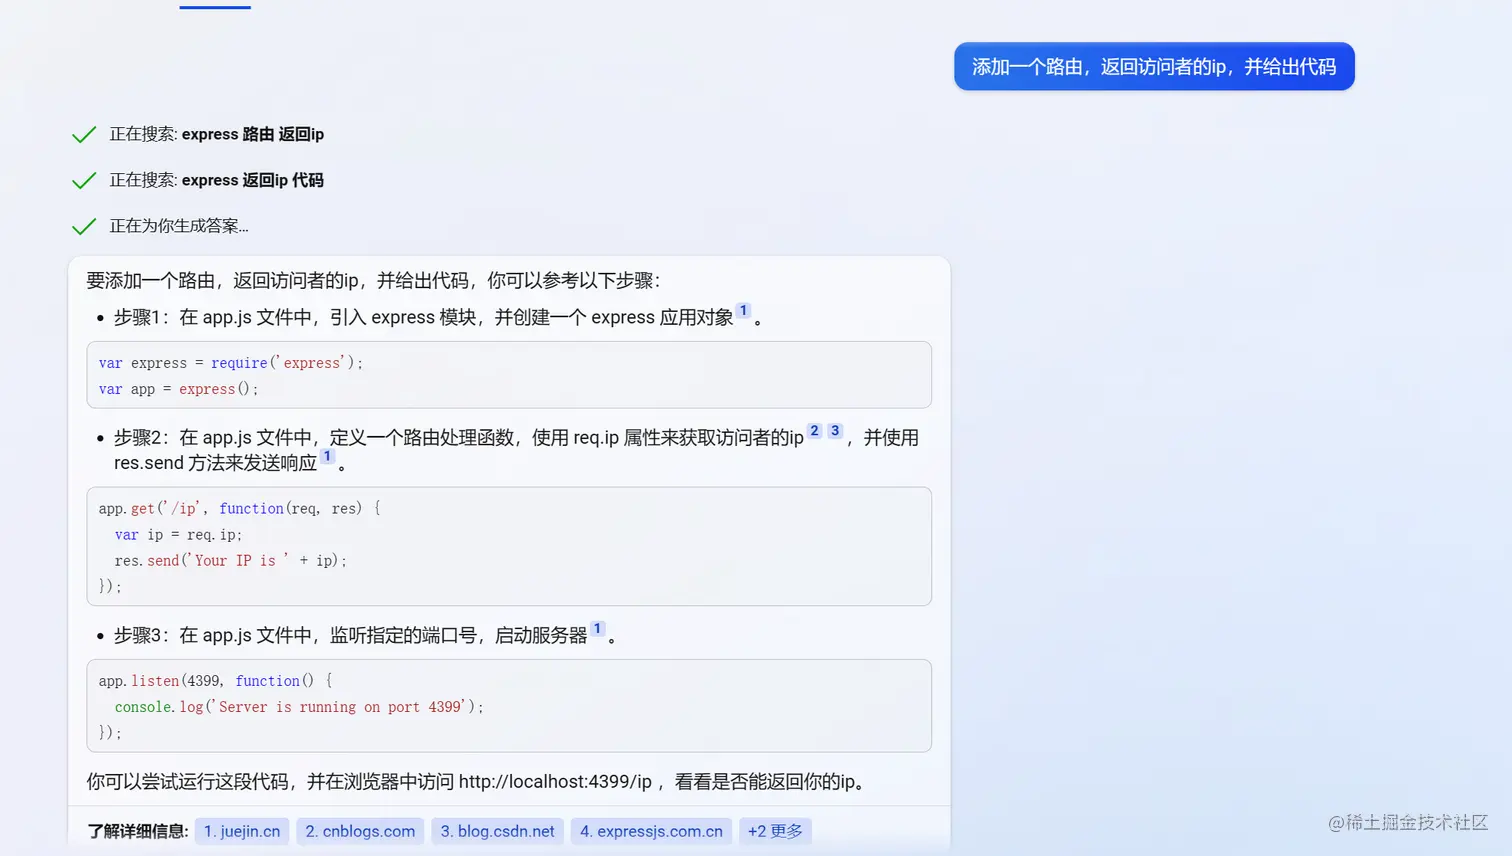
Task: Expand '+2 更多' sources
Action: pos(775,831)
